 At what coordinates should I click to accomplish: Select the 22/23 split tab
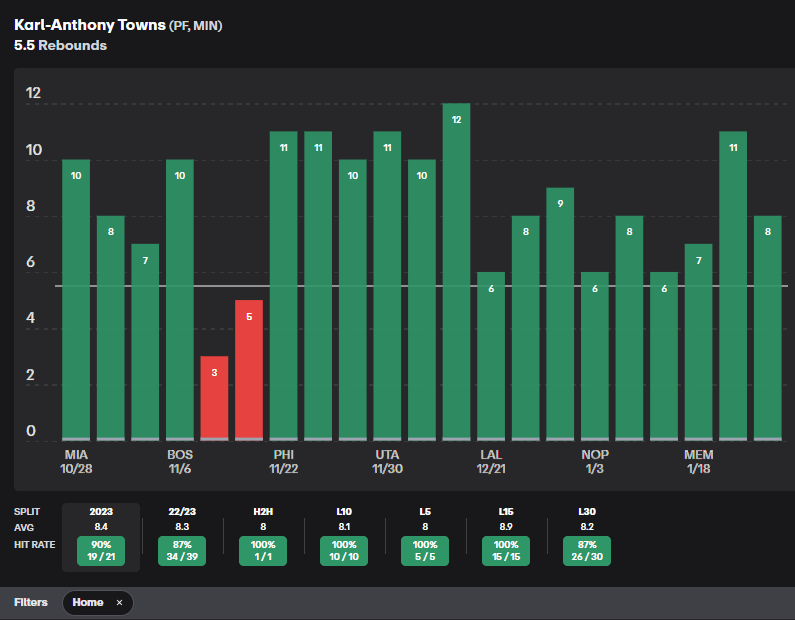click(182, 512)
